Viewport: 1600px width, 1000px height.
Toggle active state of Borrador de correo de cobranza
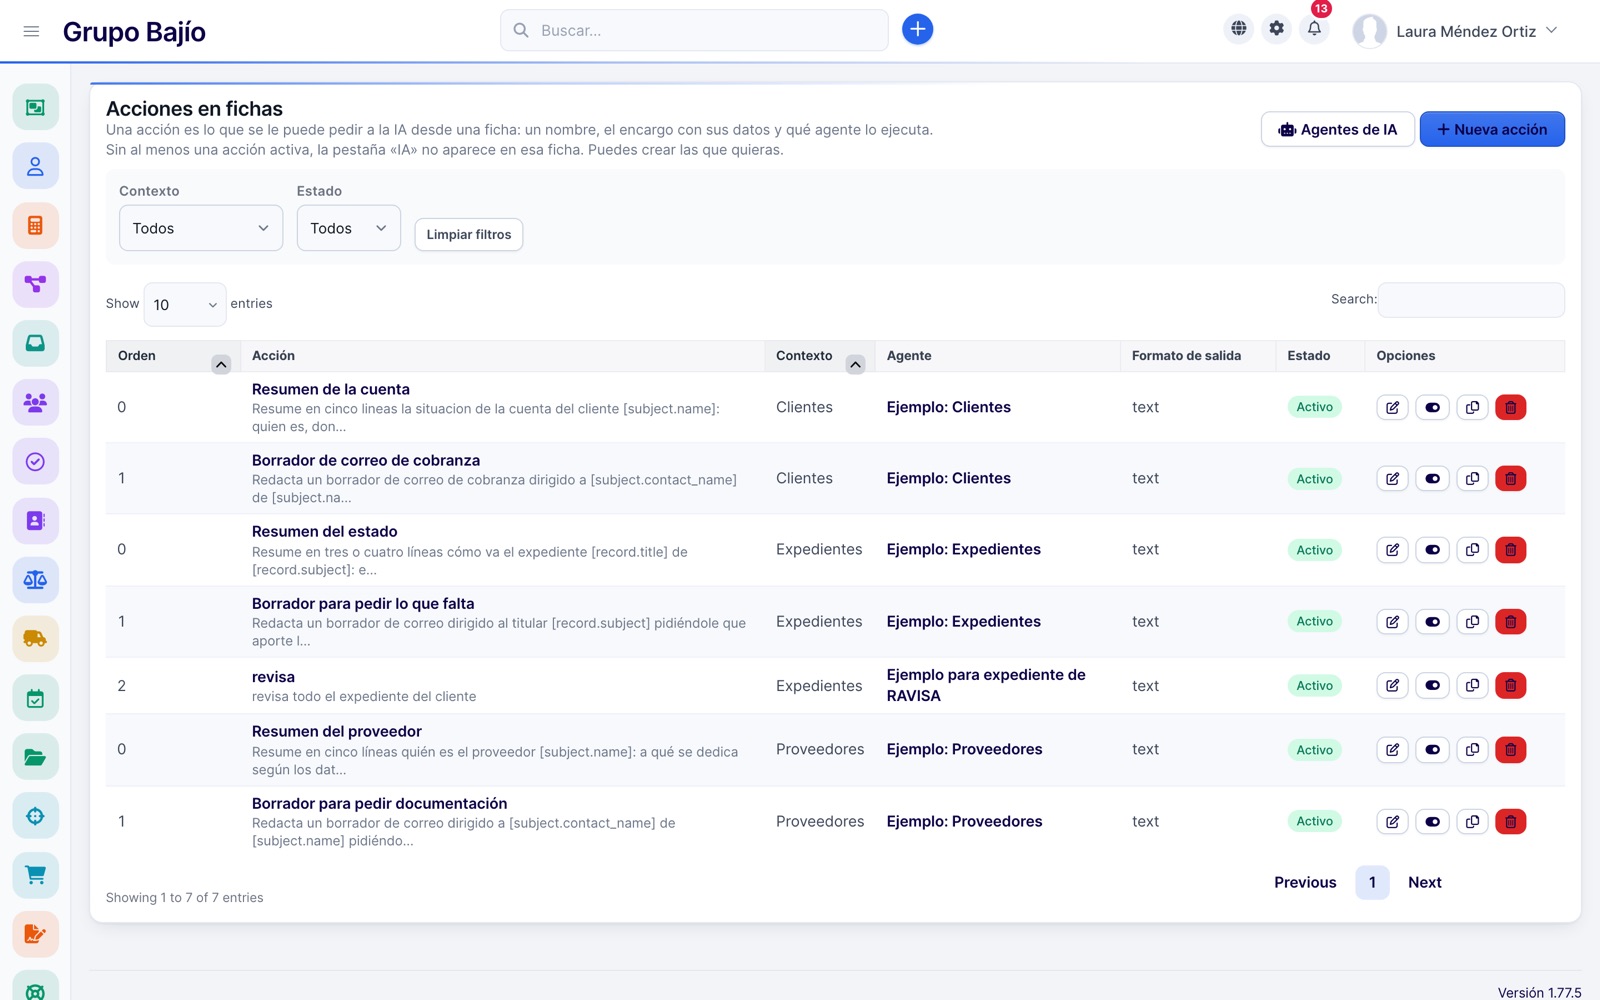(1432, 479)
